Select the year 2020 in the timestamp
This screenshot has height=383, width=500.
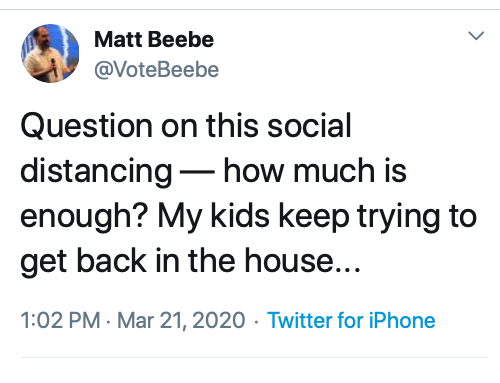click(x=219, y=320)
